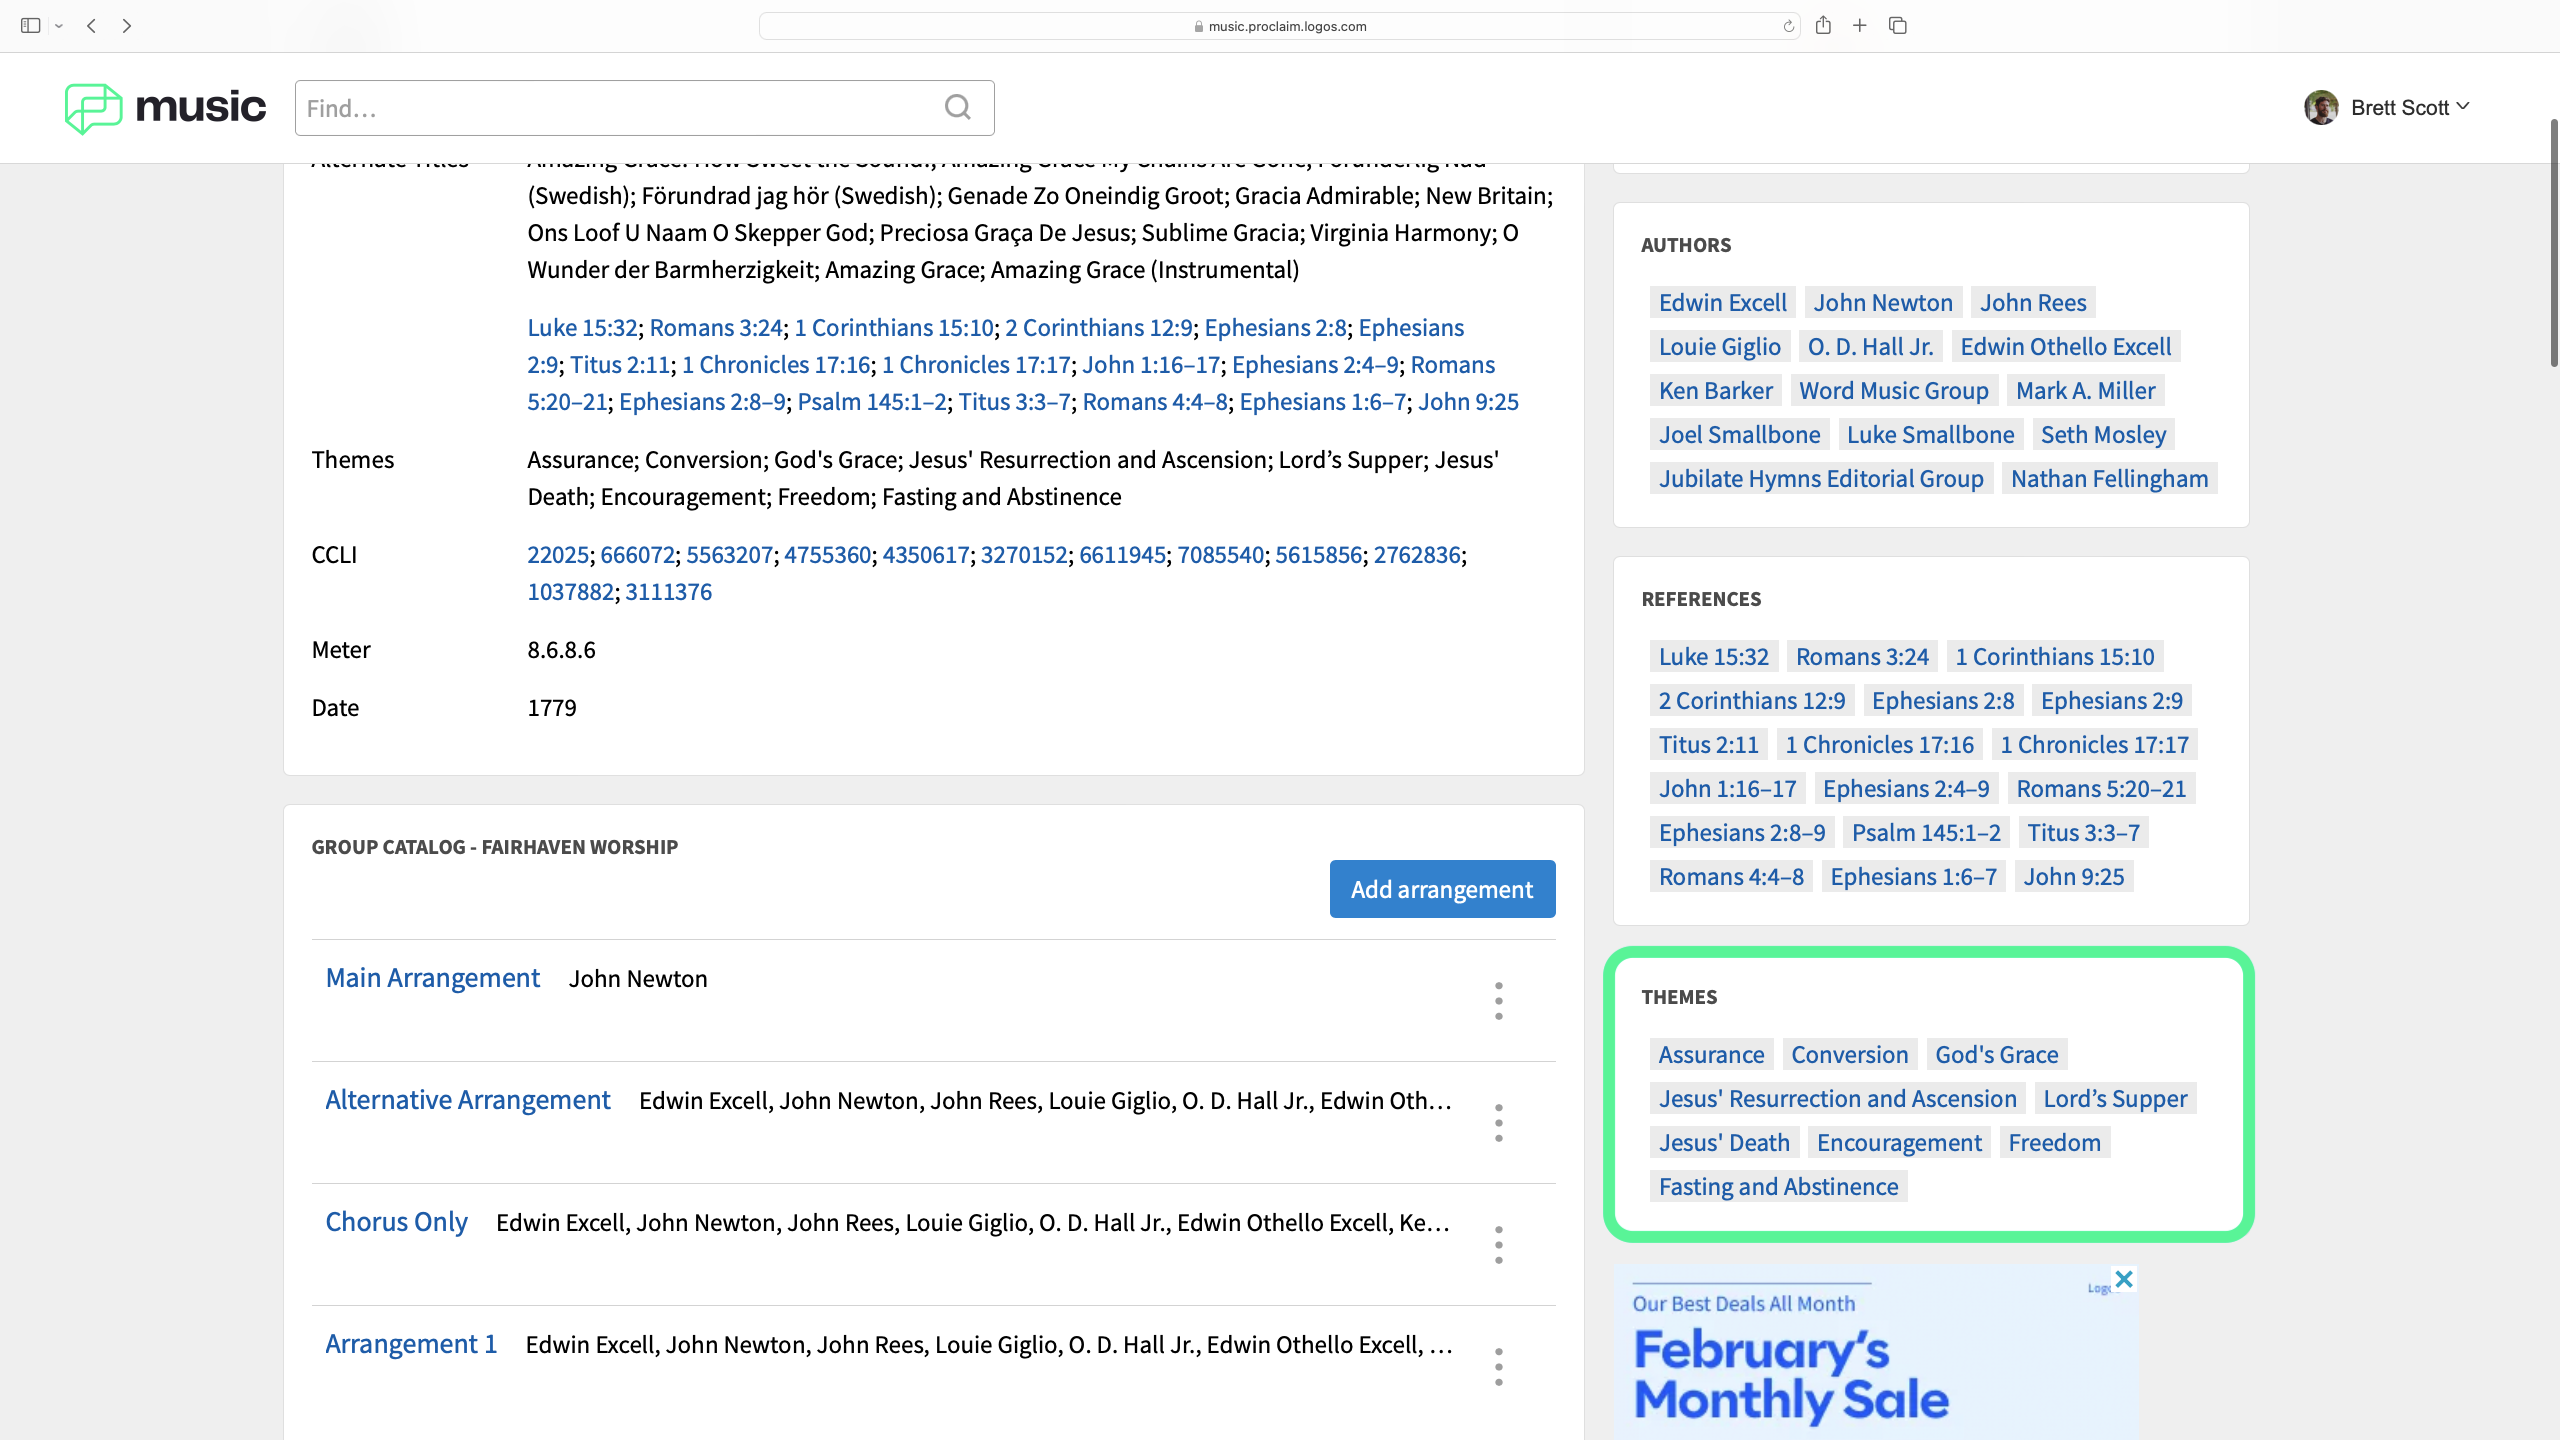The height and width of the screenshot is (1440, 2560).
Task: Open the sidebar dropdown chevron
Action: 59,26
